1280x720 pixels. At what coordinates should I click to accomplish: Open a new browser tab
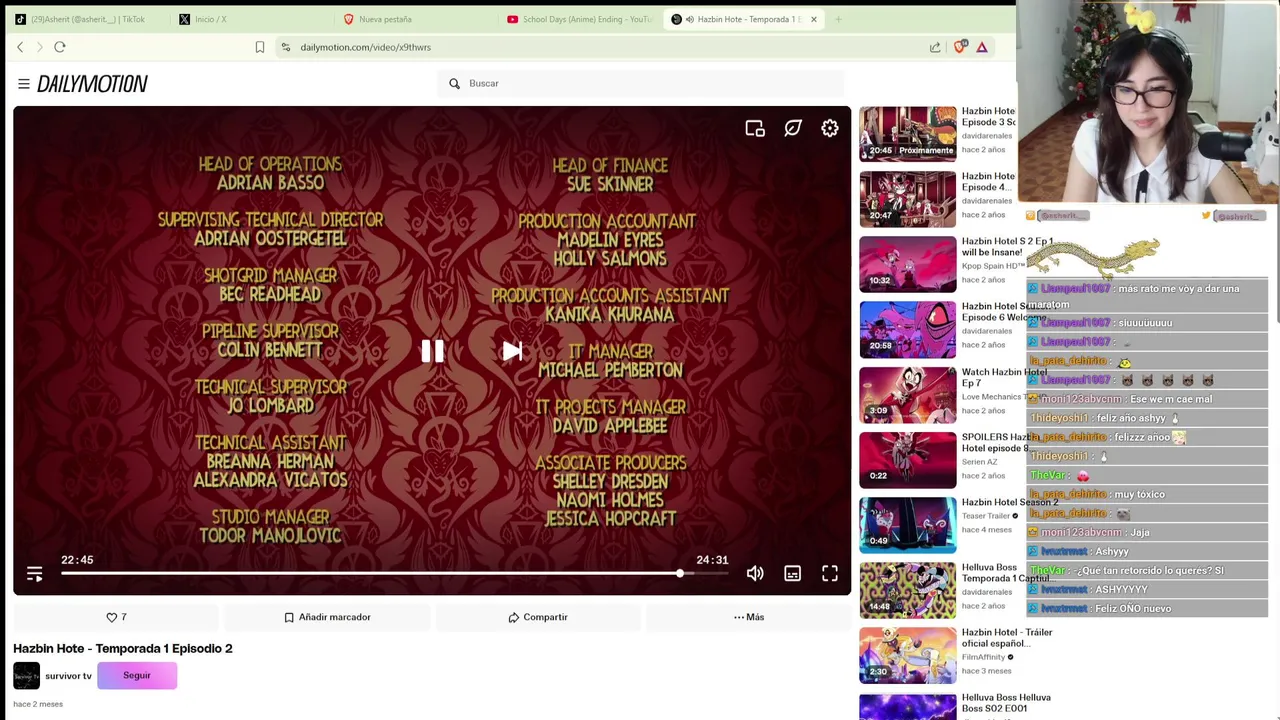[x=838, y=19]
